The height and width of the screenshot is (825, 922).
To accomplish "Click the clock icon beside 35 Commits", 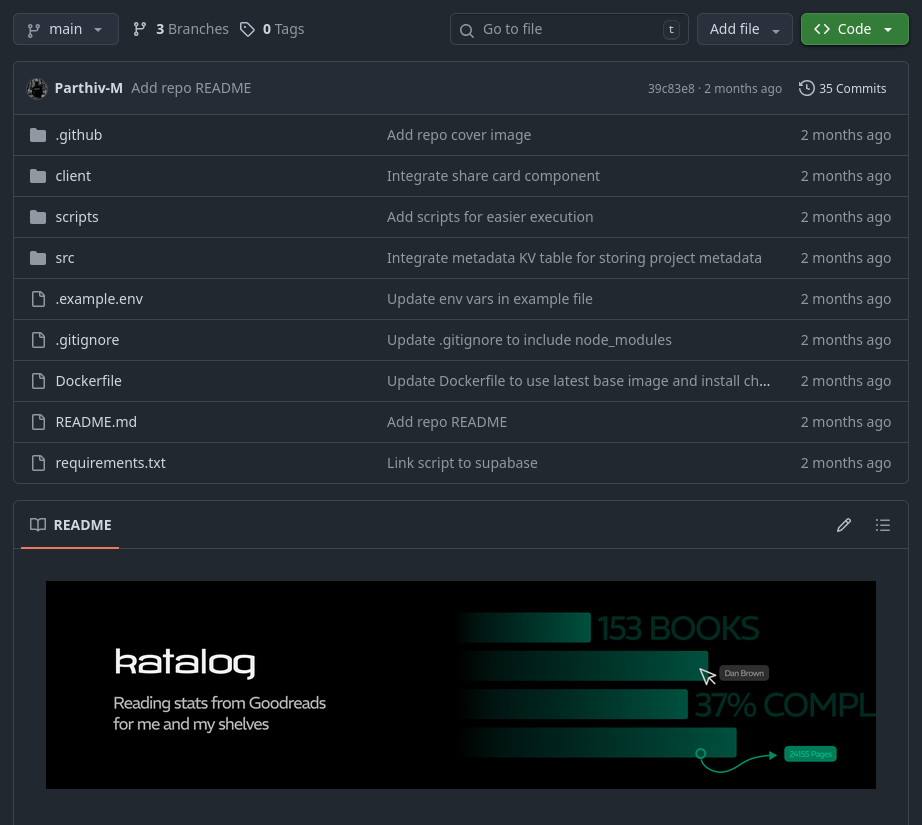I will [806, 88].
